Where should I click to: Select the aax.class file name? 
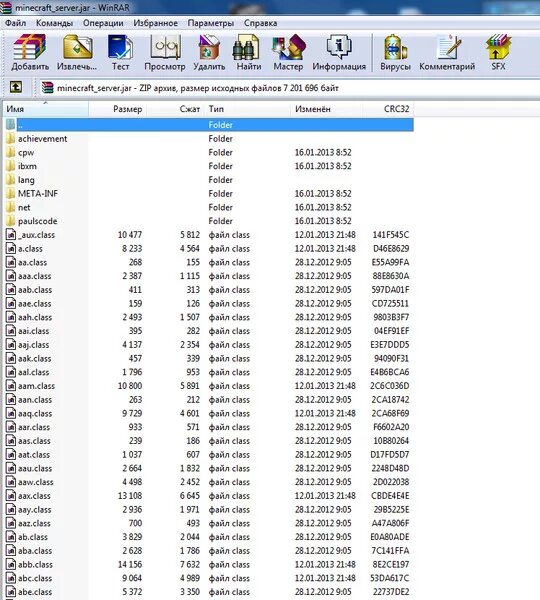(x=34, y=496)
